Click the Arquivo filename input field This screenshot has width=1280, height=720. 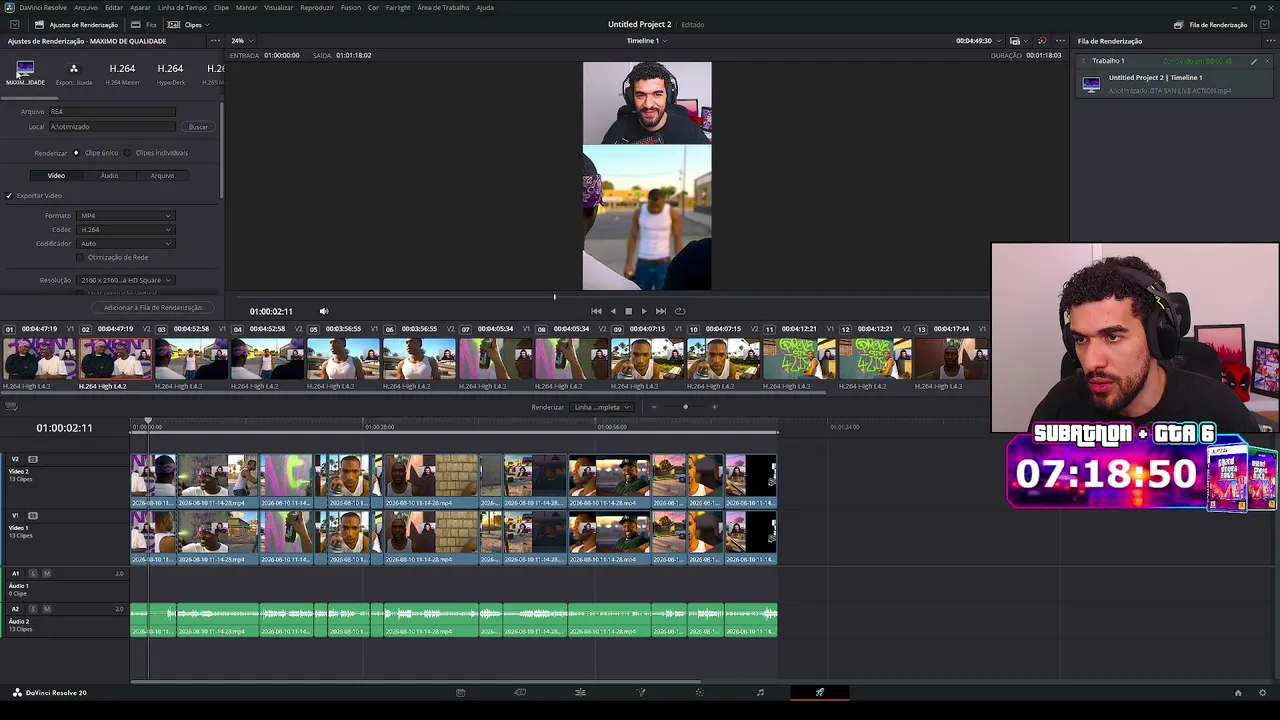click(x=112, y=112)
